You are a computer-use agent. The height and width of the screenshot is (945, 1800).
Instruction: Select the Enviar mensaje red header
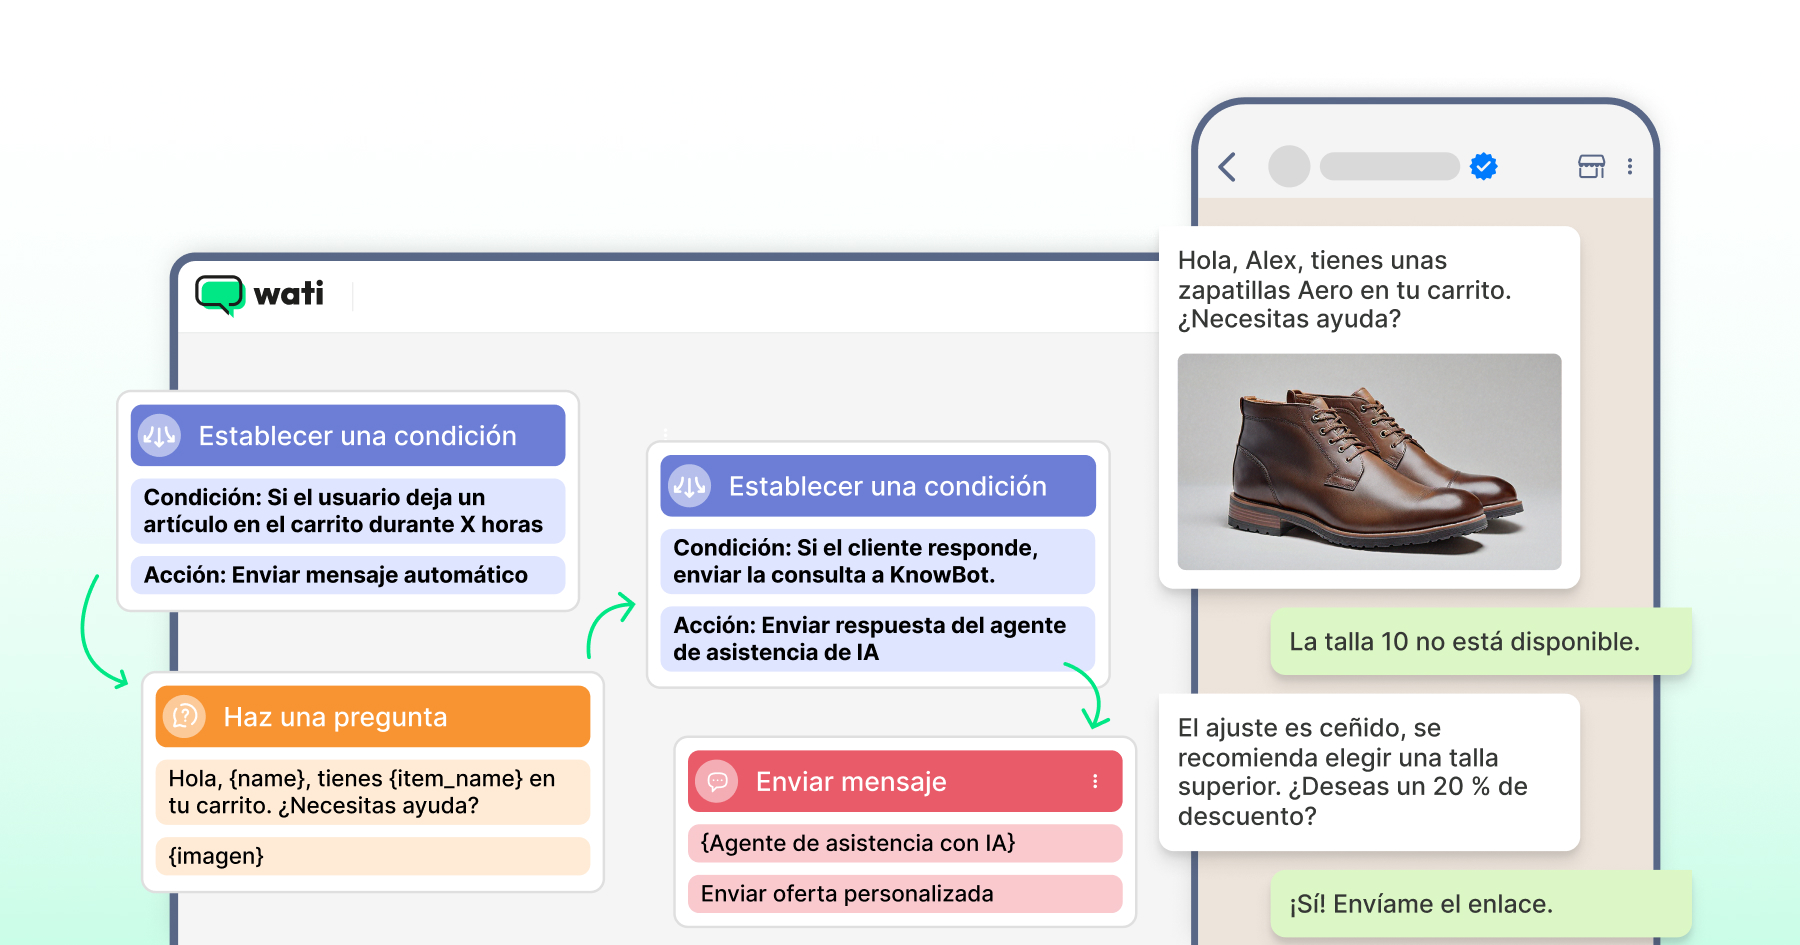coord(905,781)
